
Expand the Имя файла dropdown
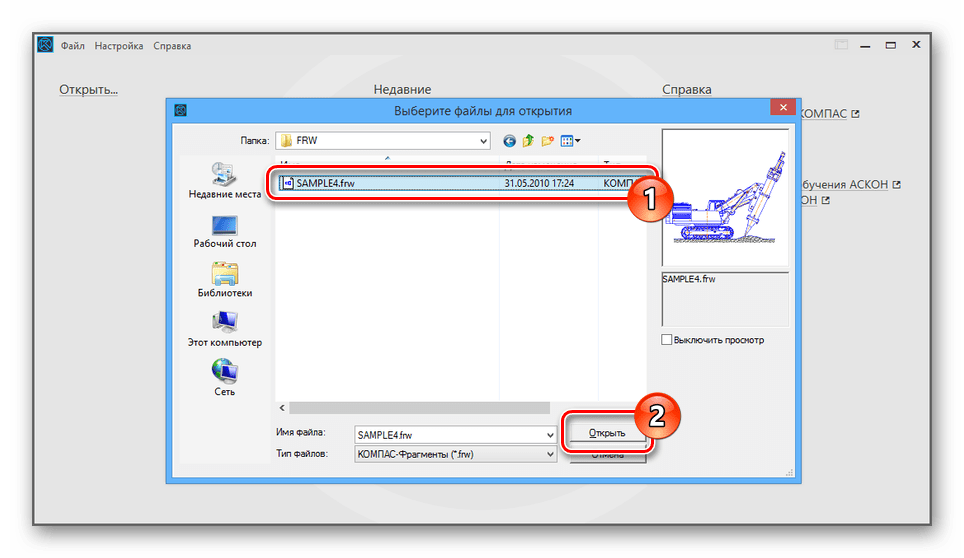click(549, 435)
